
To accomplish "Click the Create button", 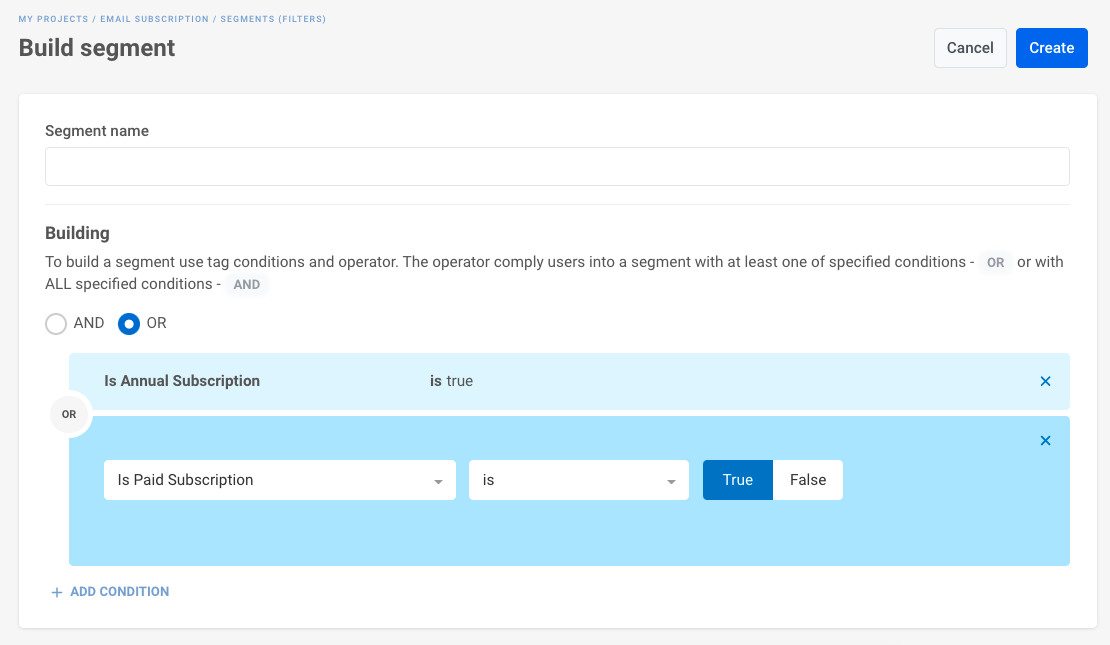I will (x=1051, y=48).
